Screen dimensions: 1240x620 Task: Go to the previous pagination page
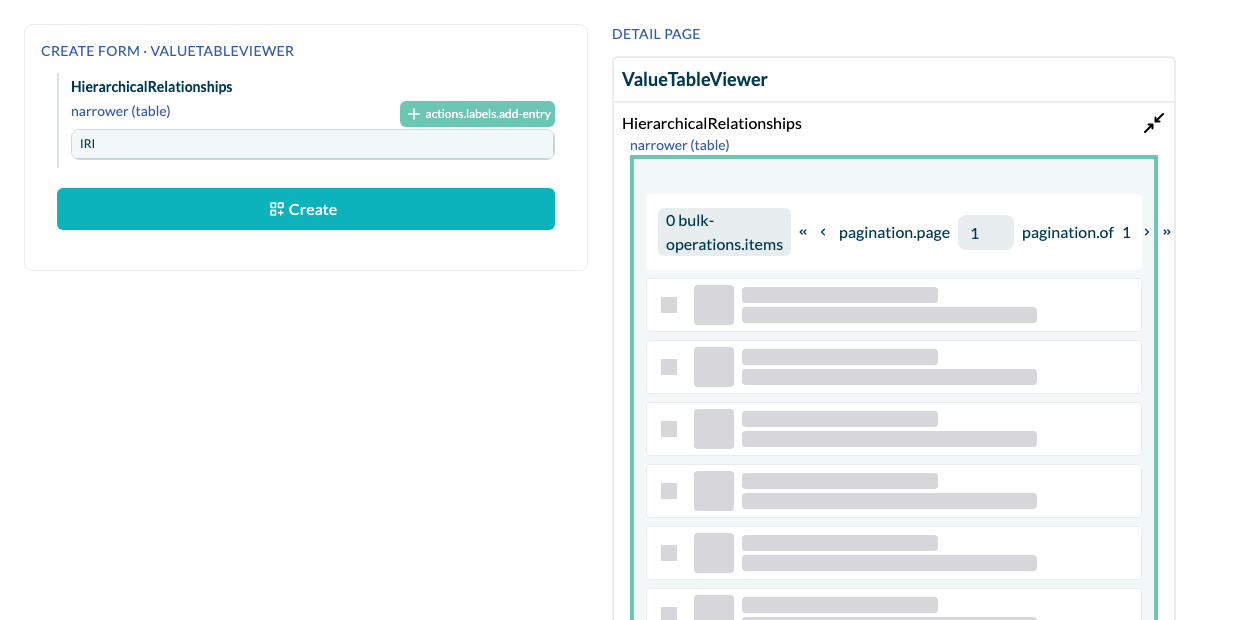pos(823,232)
